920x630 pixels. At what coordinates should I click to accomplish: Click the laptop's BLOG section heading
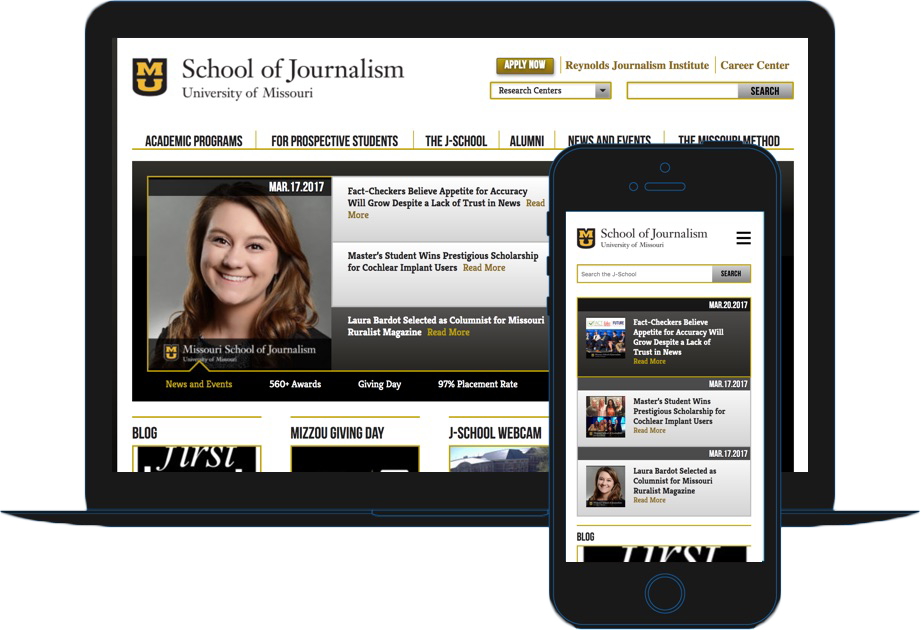pyautogui.click(x=144, y=433)
